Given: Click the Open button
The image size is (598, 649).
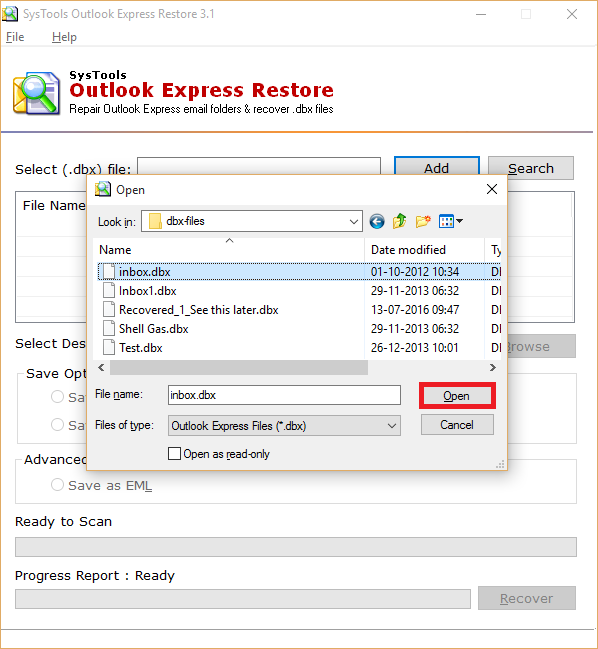Looking at the screenshot, I should click(457, 396).
